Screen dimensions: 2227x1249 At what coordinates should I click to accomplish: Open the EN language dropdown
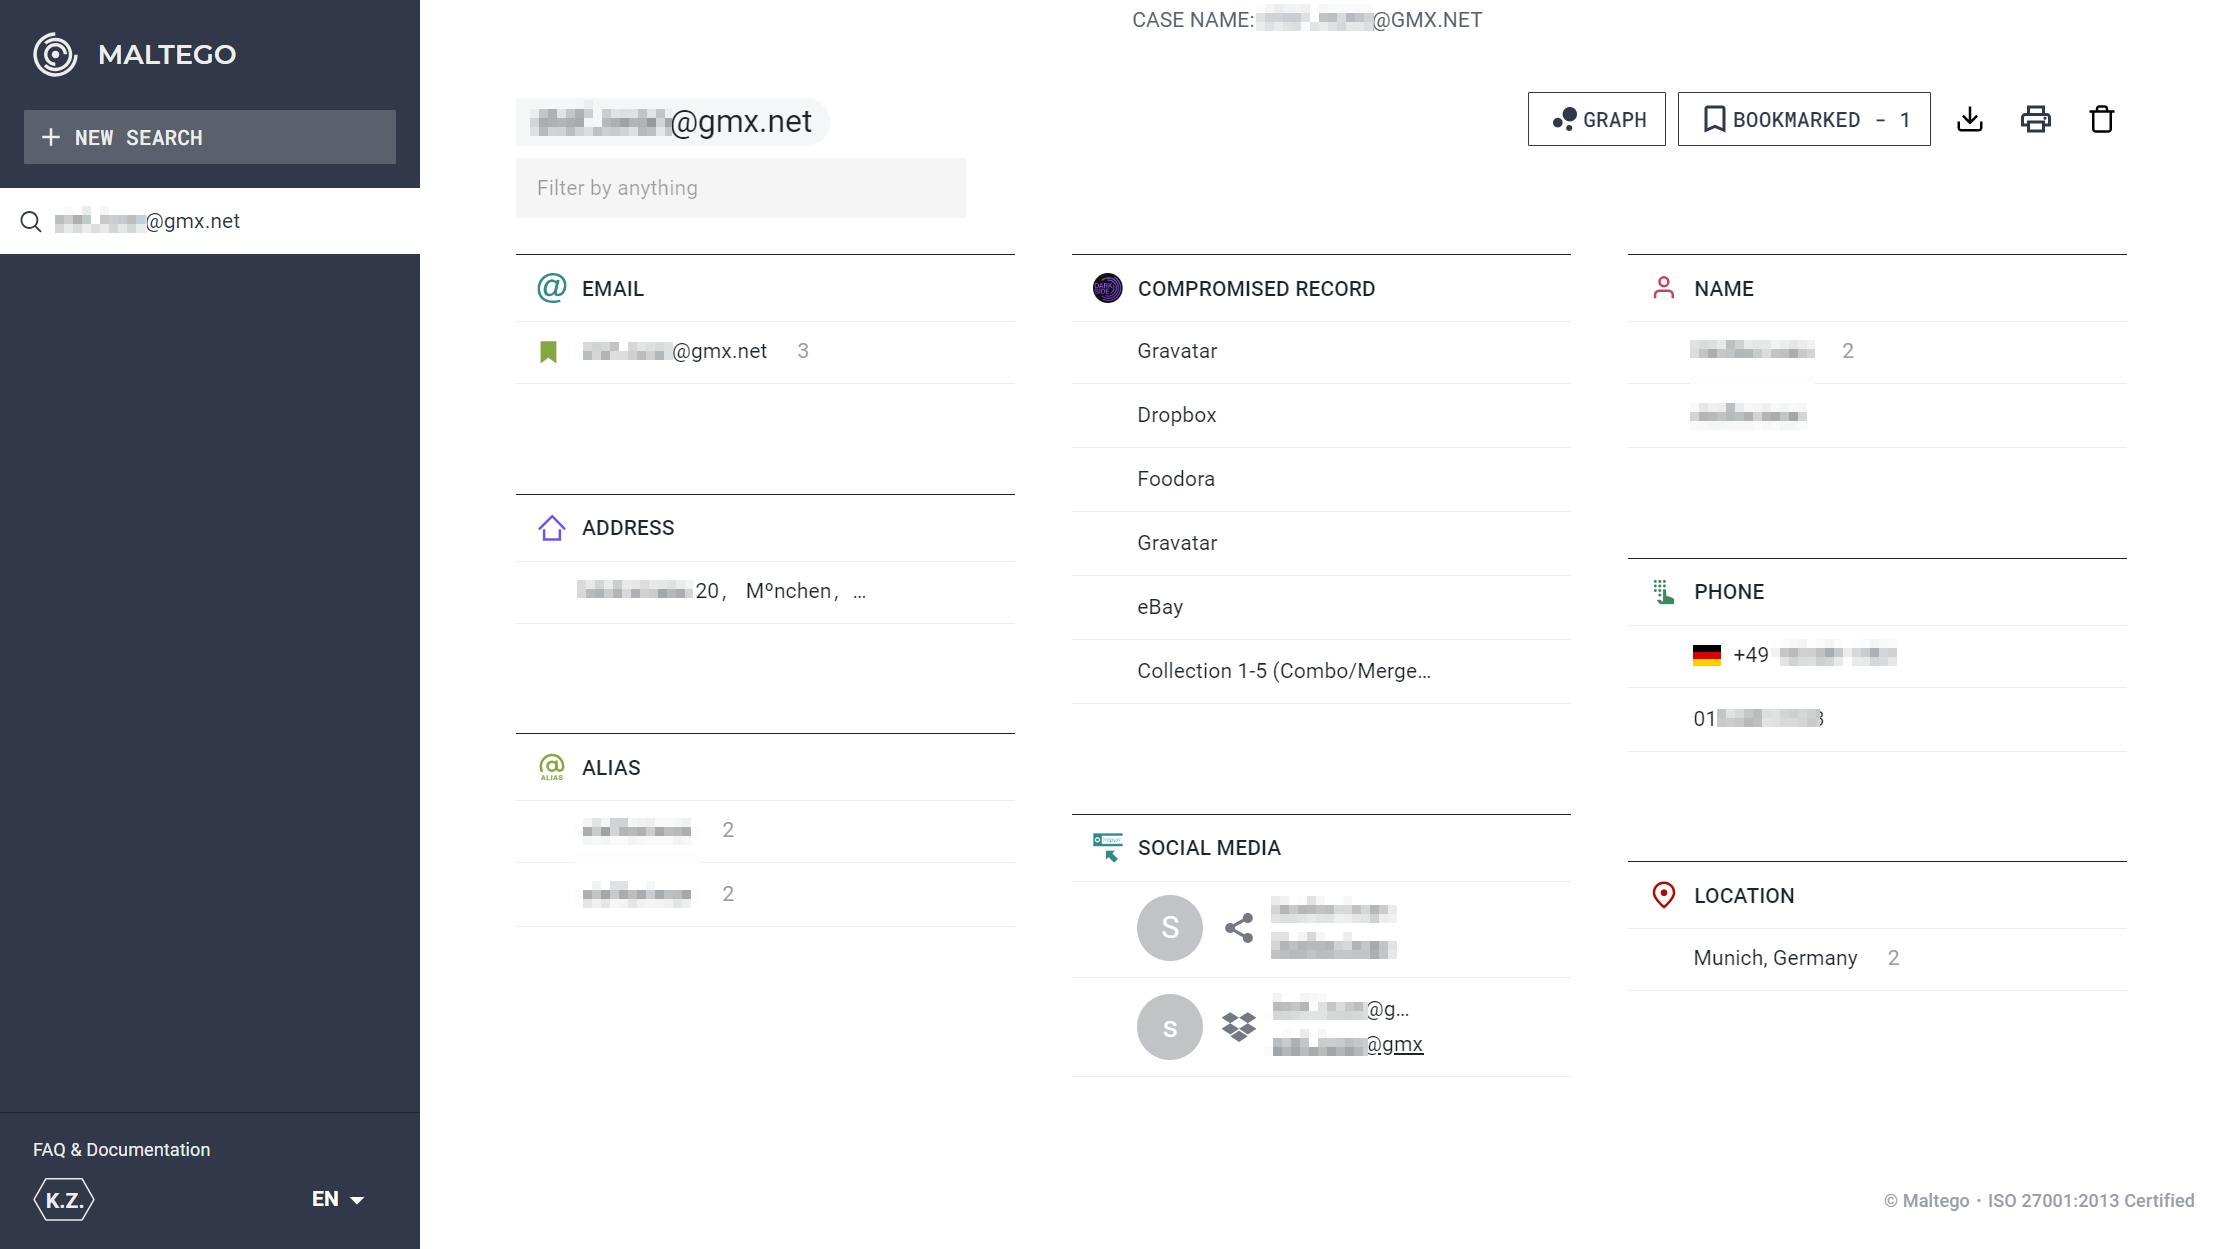[338, 1199]
